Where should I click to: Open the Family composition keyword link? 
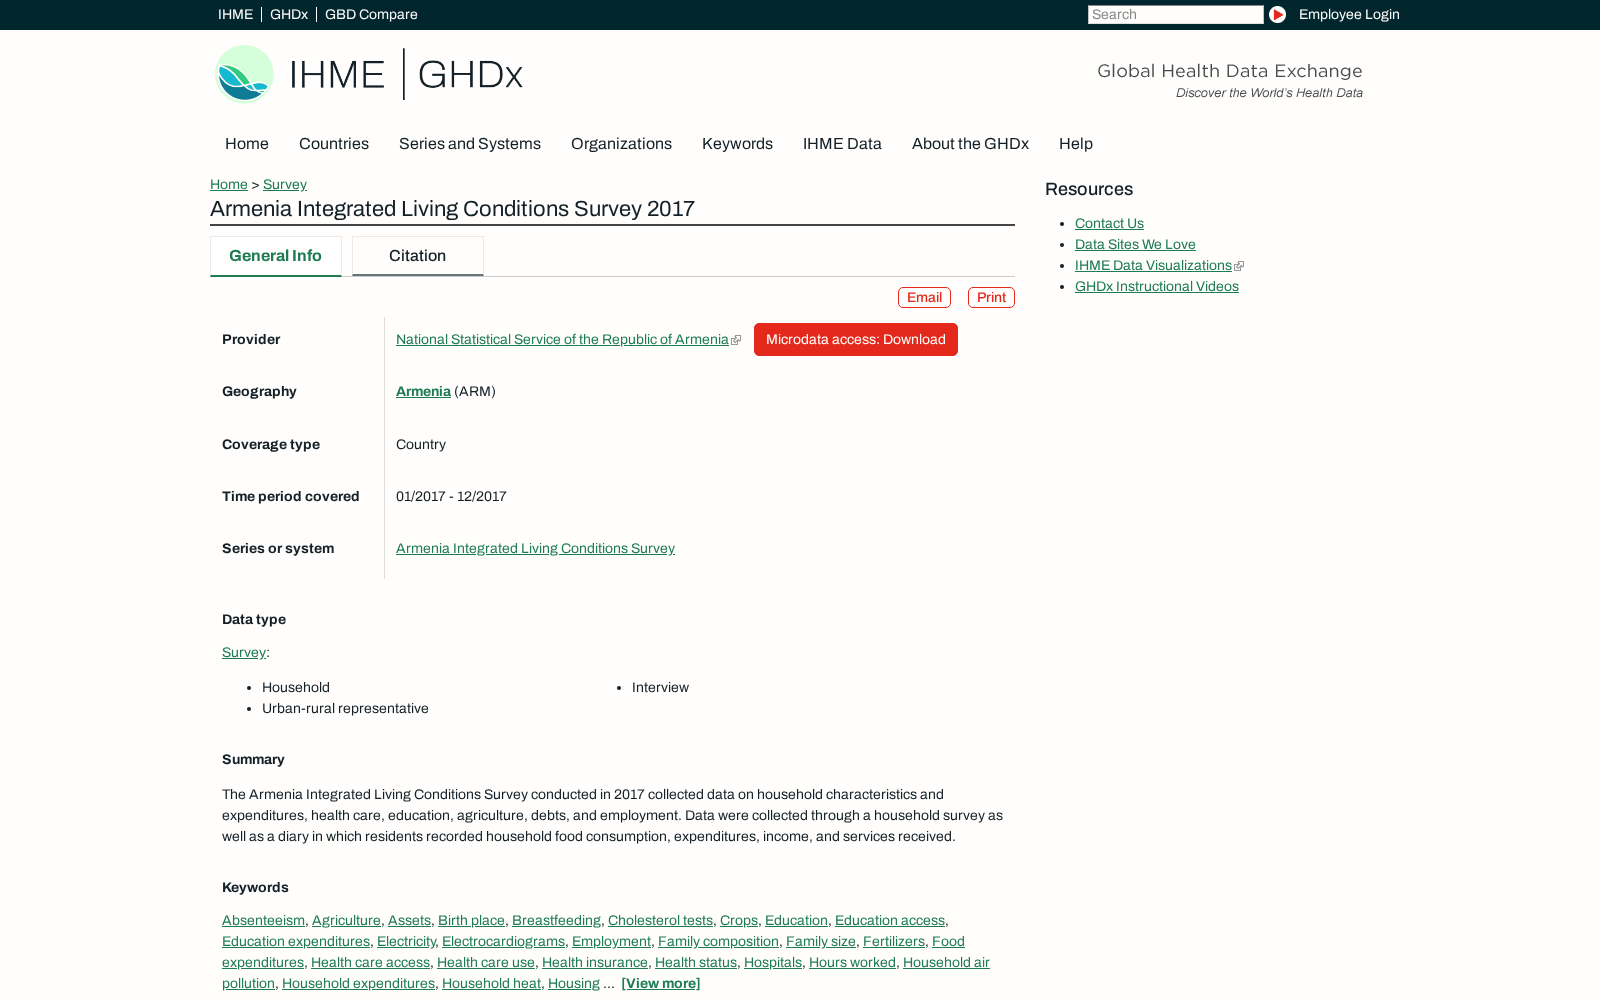coord(718,941)
